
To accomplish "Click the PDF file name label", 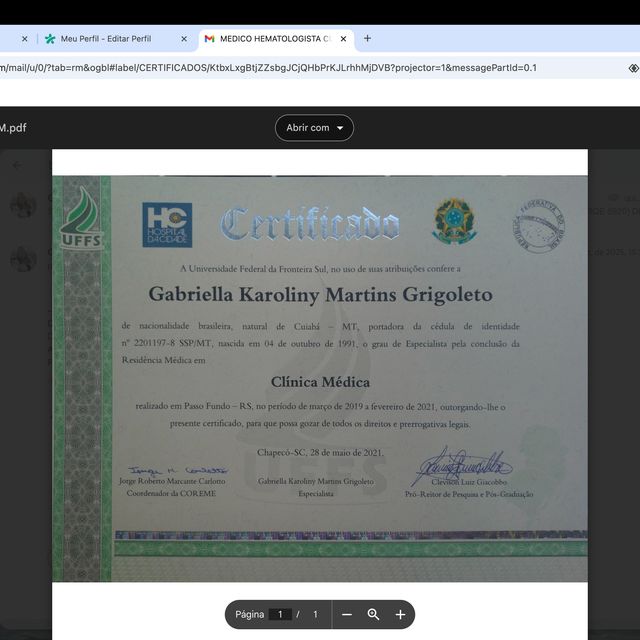I will tap(13, 128).
